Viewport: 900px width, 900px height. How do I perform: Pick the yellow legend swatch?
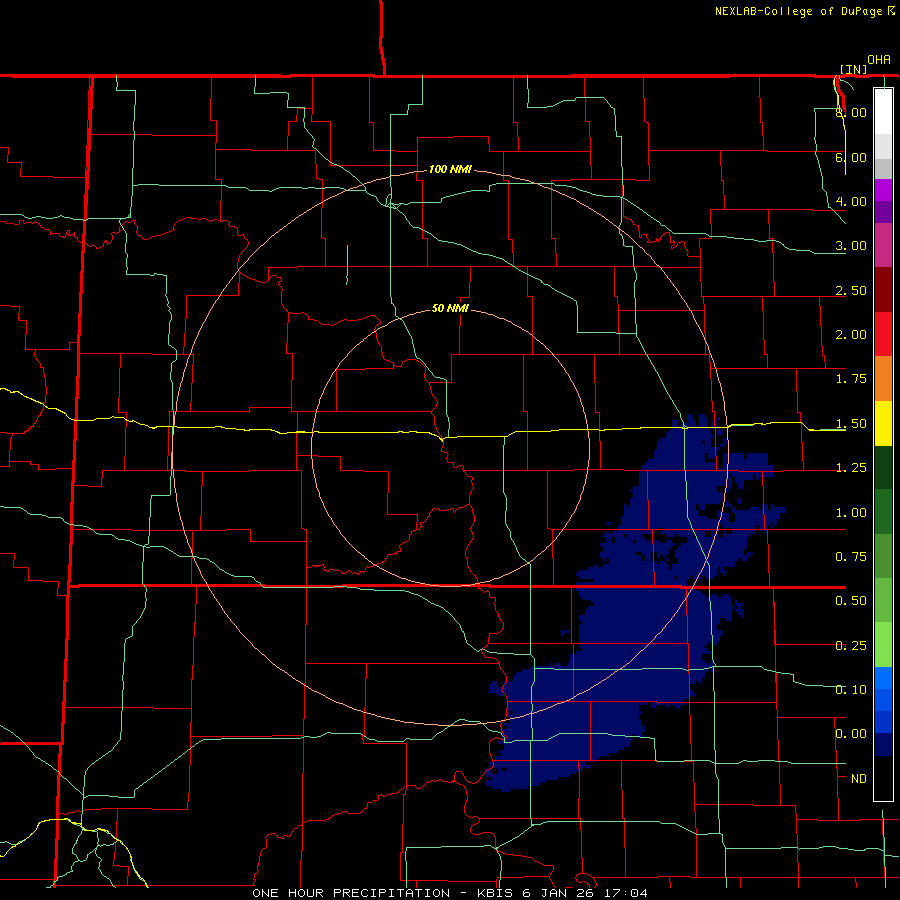click(x=883, y=423)
